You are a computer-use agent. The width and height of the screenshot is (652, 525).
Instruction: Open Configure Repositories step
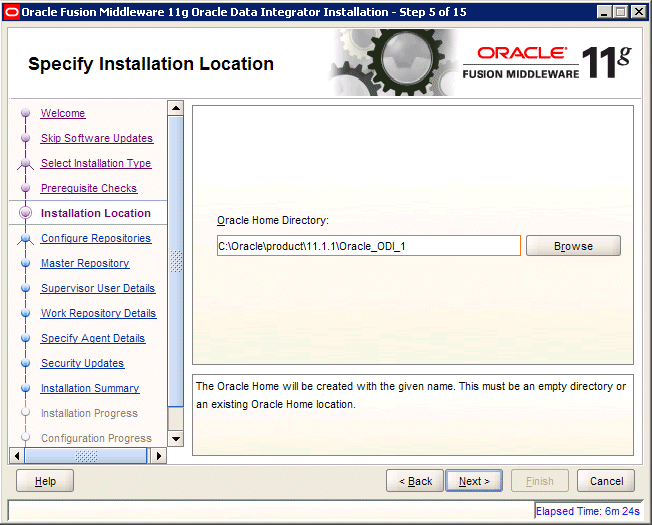click(96, 238)
